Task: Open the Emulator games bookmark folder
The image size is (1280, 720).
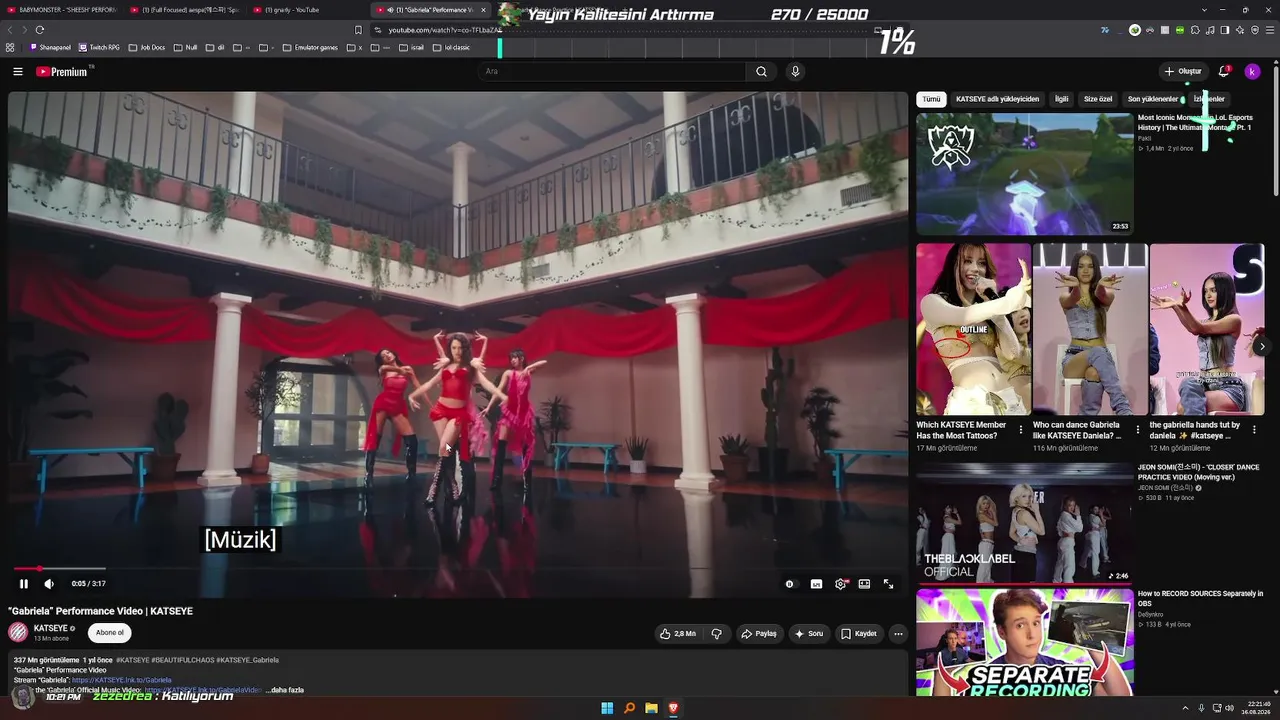Action: coord(311,47)
